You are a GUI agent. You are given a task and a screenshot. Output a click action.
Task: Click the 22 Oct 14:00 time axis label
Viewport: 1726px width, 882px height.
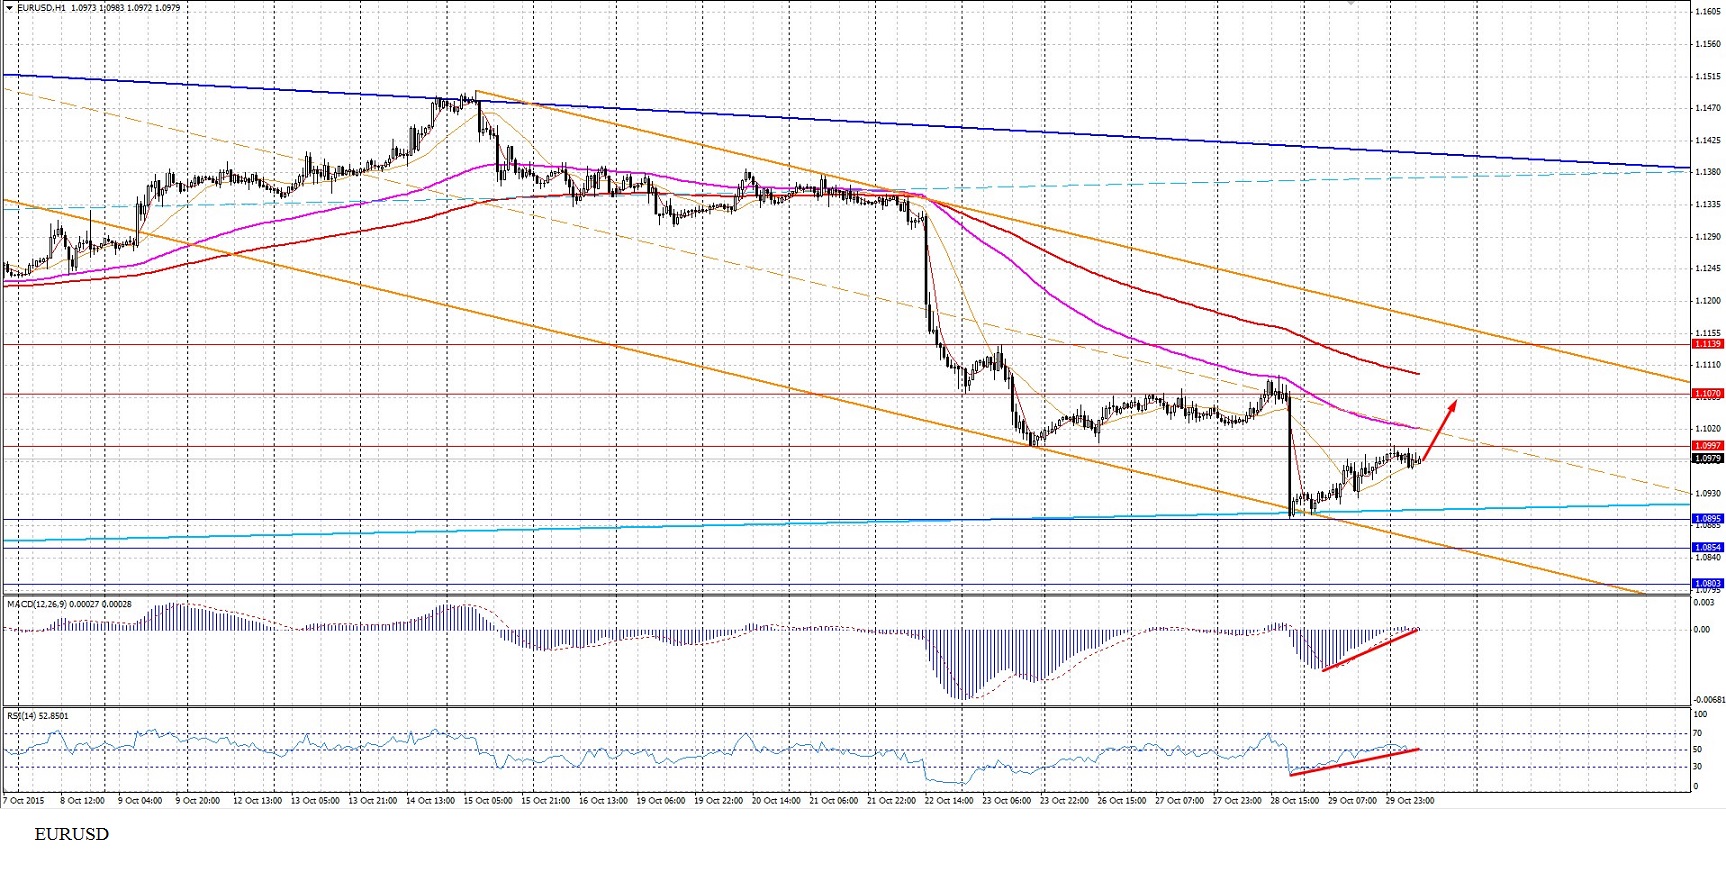pos(949,800)
